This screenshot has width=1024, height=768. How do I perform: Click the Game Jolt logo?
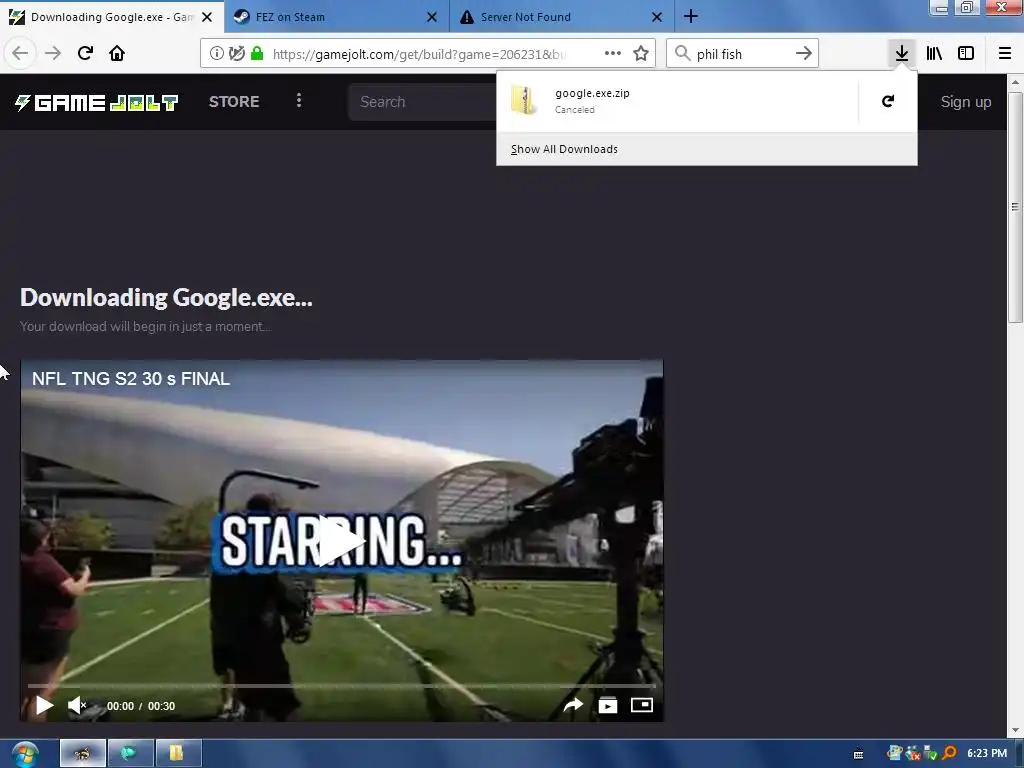(x=97, y=103)
